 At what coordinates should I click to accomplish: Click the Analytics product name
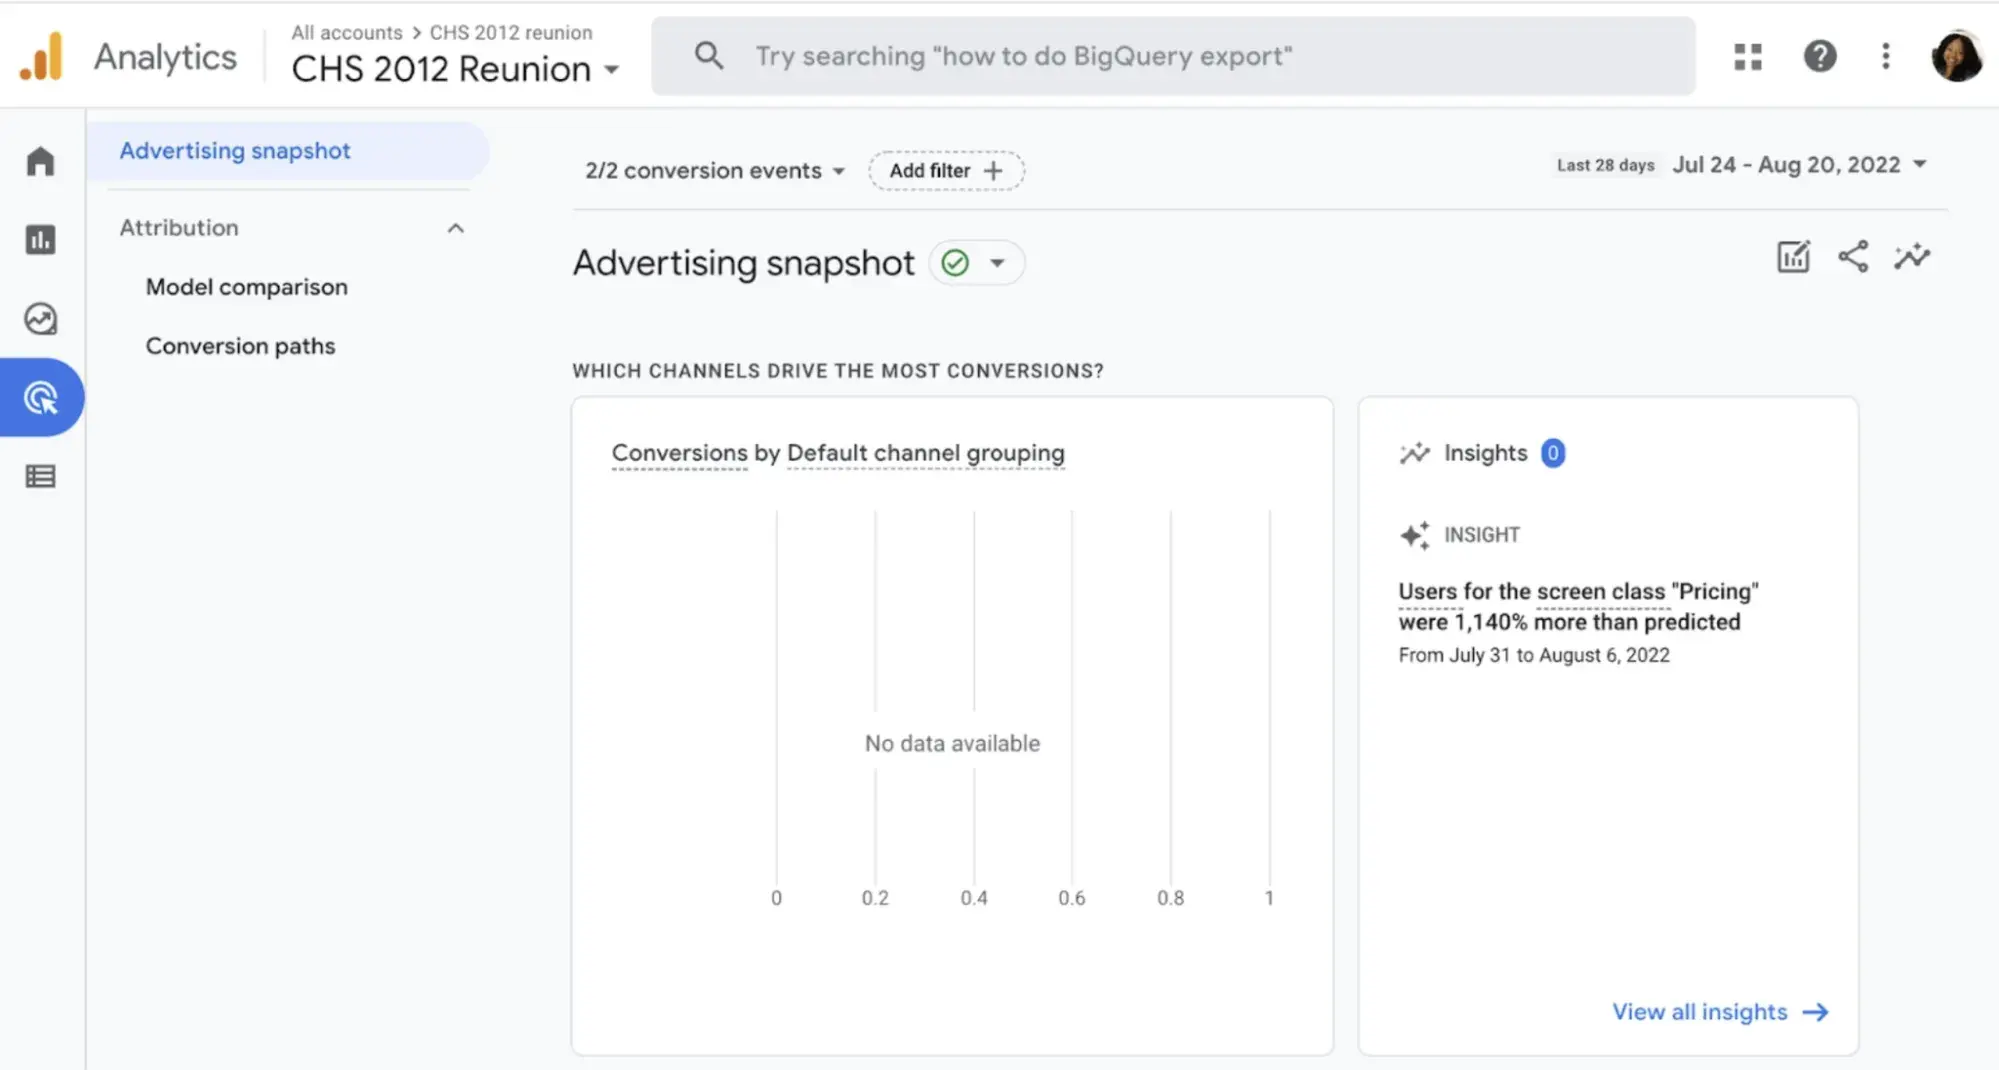click(x=165, y=57)
